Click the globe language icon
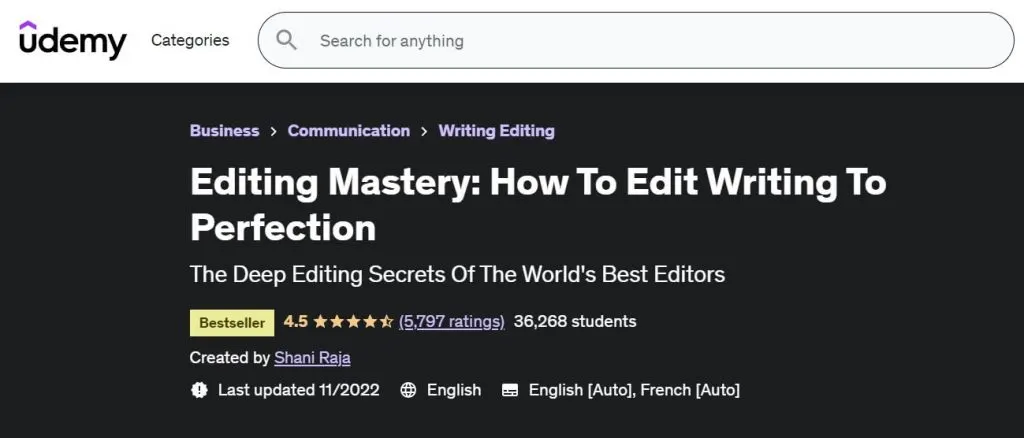 click(x=408, y=390)
